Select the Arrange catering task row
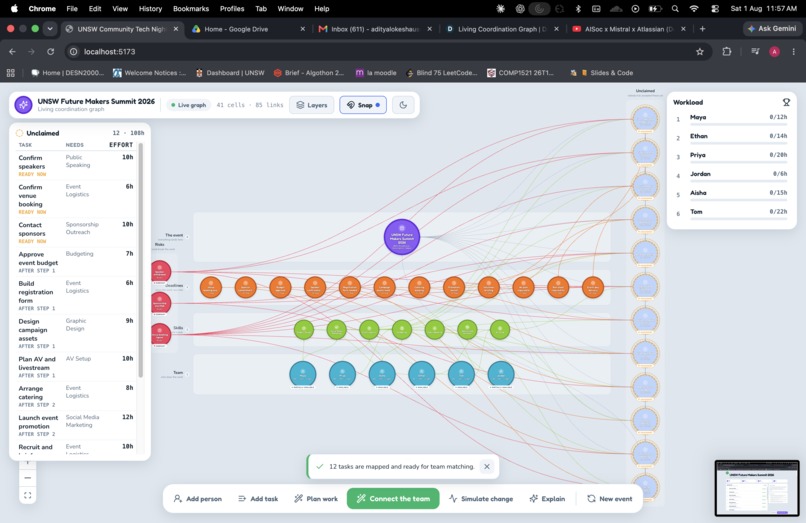The height and width of the screenshot is (523, 806). pyautogui.click(x=76, y=396)
